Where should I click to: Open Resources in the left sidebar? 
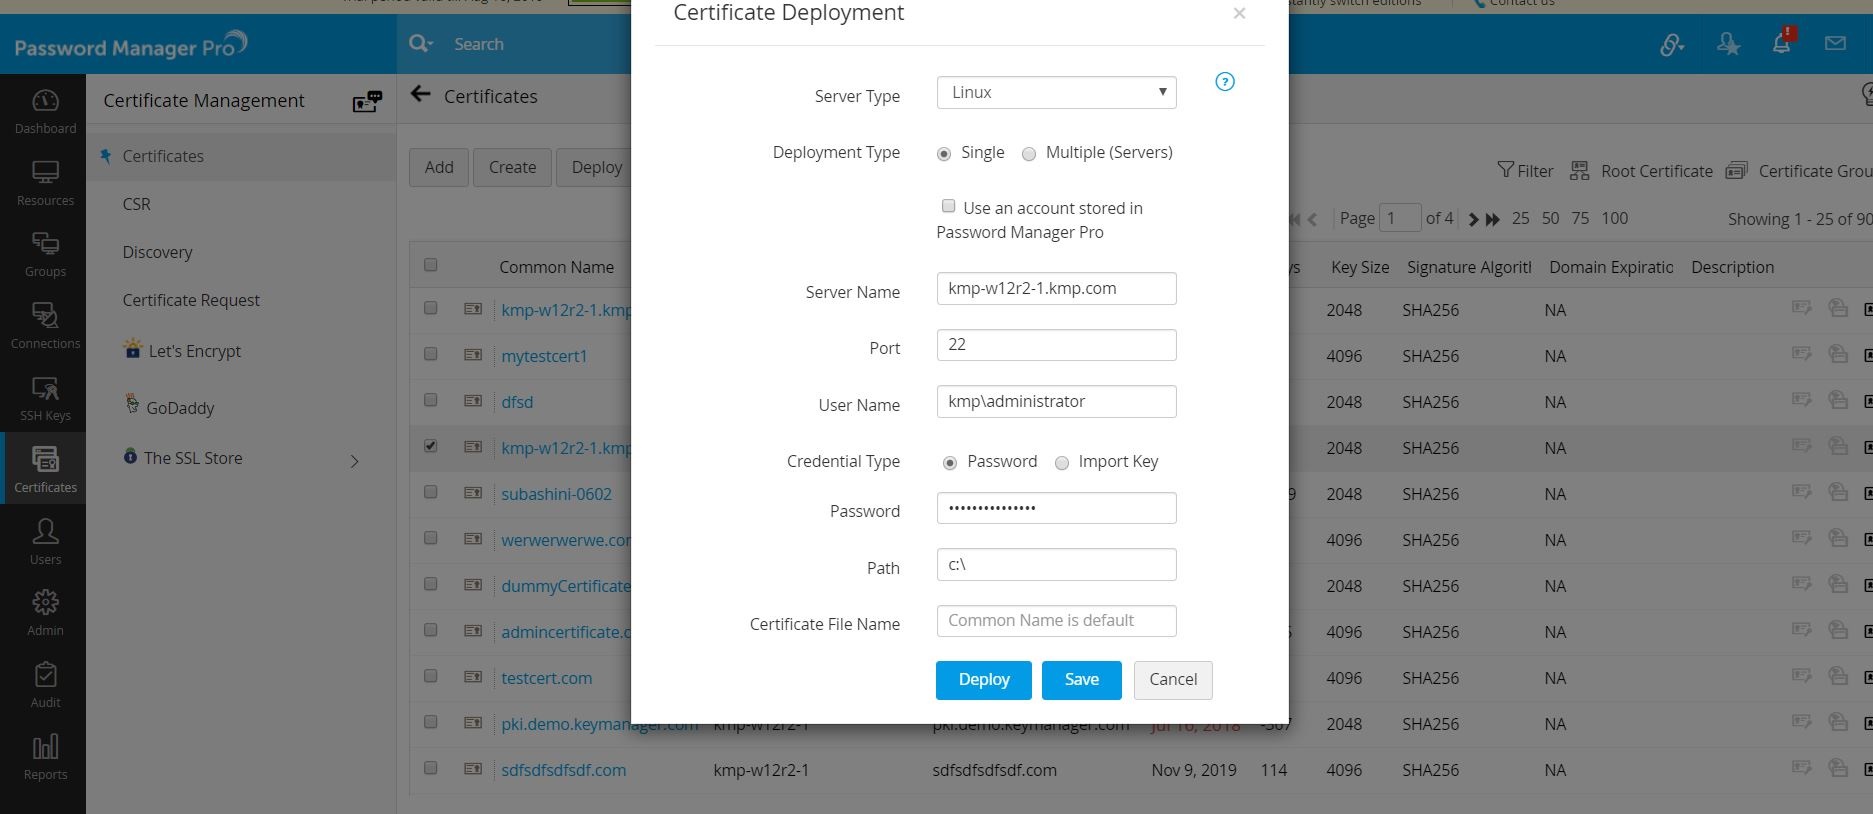click(45, 183)
